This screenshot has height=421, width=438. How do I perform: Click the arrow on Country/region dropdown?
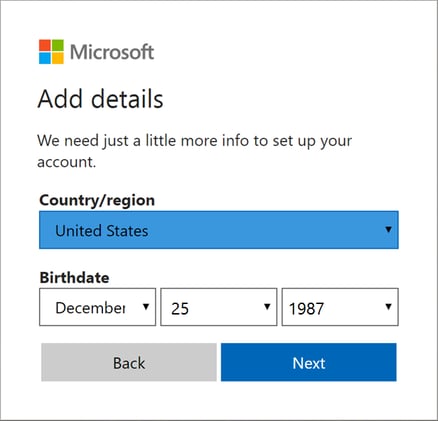point(388,229)
